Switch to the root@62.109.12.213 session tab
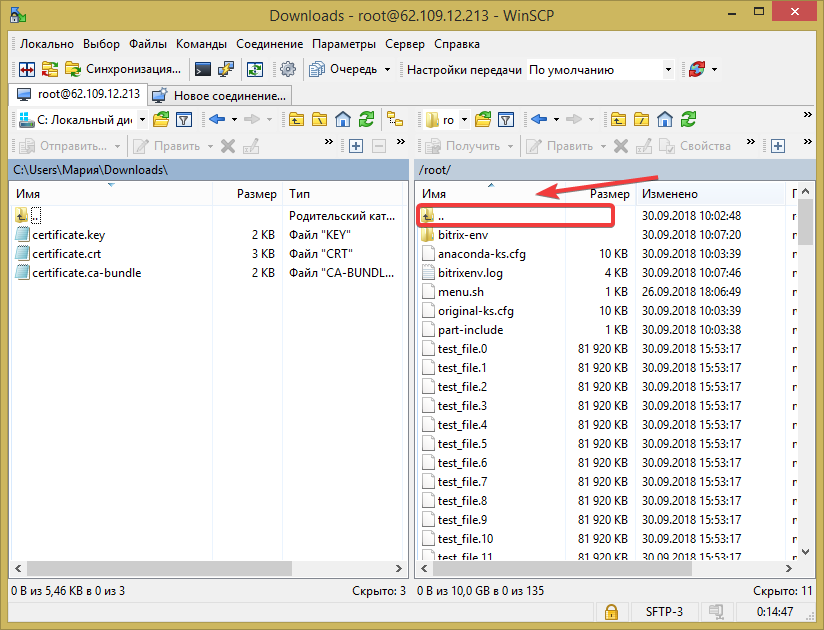824x630 pixels. (x=78, y=95)
